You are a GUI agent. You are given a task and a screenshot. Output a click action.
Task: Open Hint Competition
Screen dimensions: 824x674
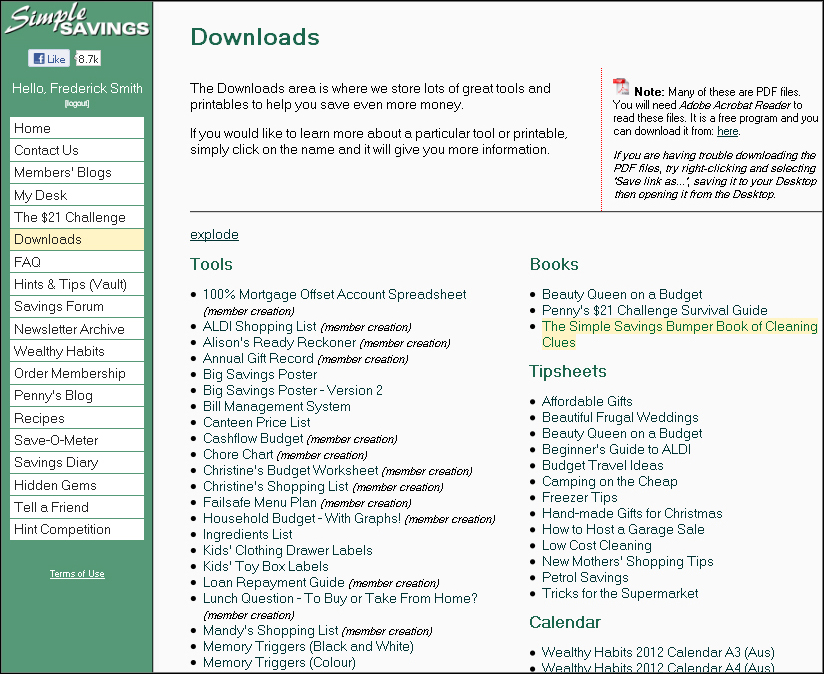tap(77, 529)
